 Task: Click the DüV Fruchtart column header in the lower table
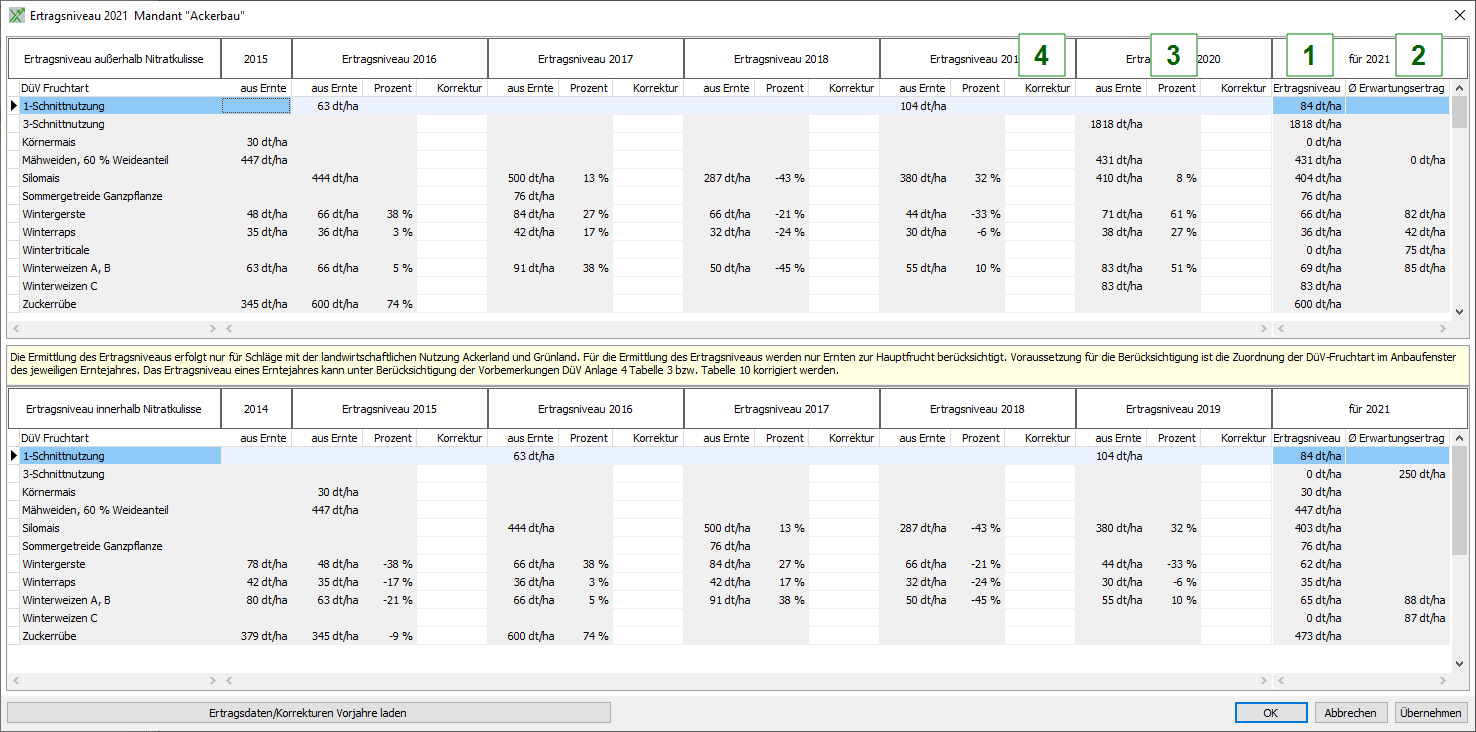[55, 438]
